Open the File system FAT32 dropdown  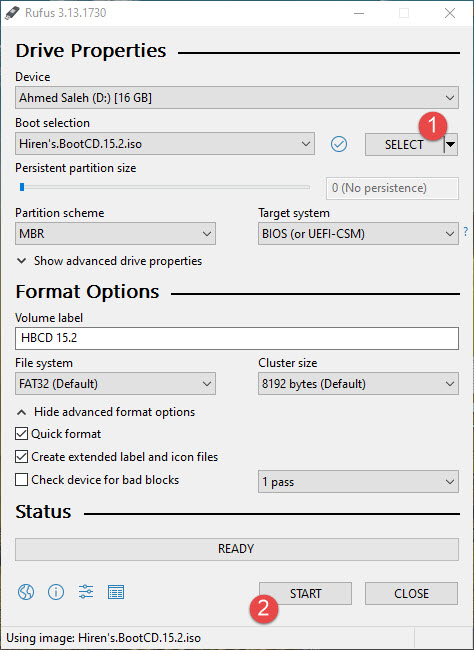[x=115, y=383]
